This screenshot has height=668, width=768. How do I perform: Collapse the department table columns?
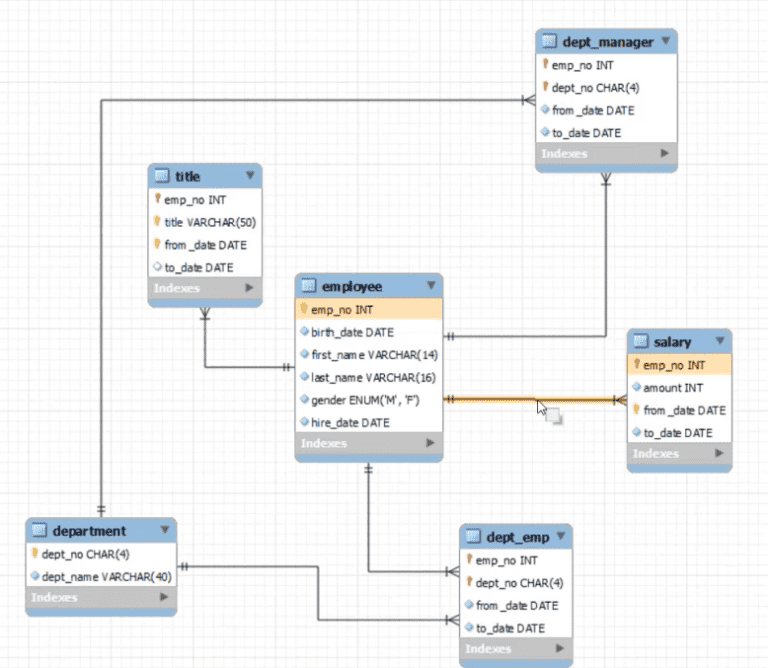[x=165, y=530]
